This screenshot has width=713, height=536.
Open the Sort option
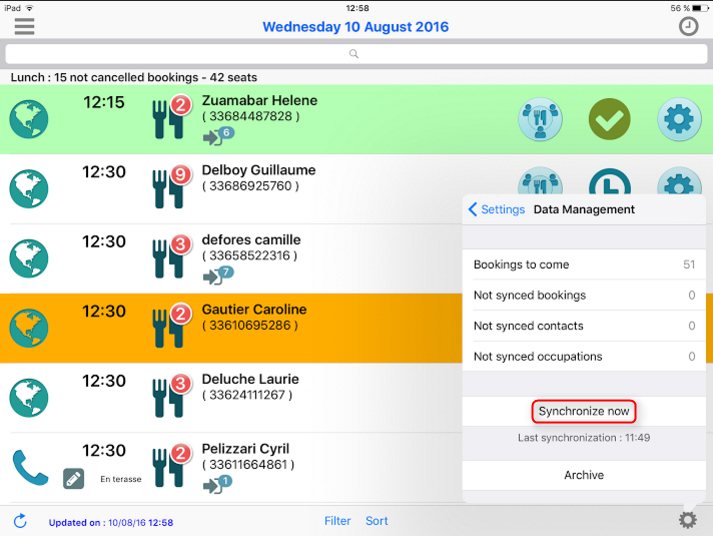pos(377,521)
